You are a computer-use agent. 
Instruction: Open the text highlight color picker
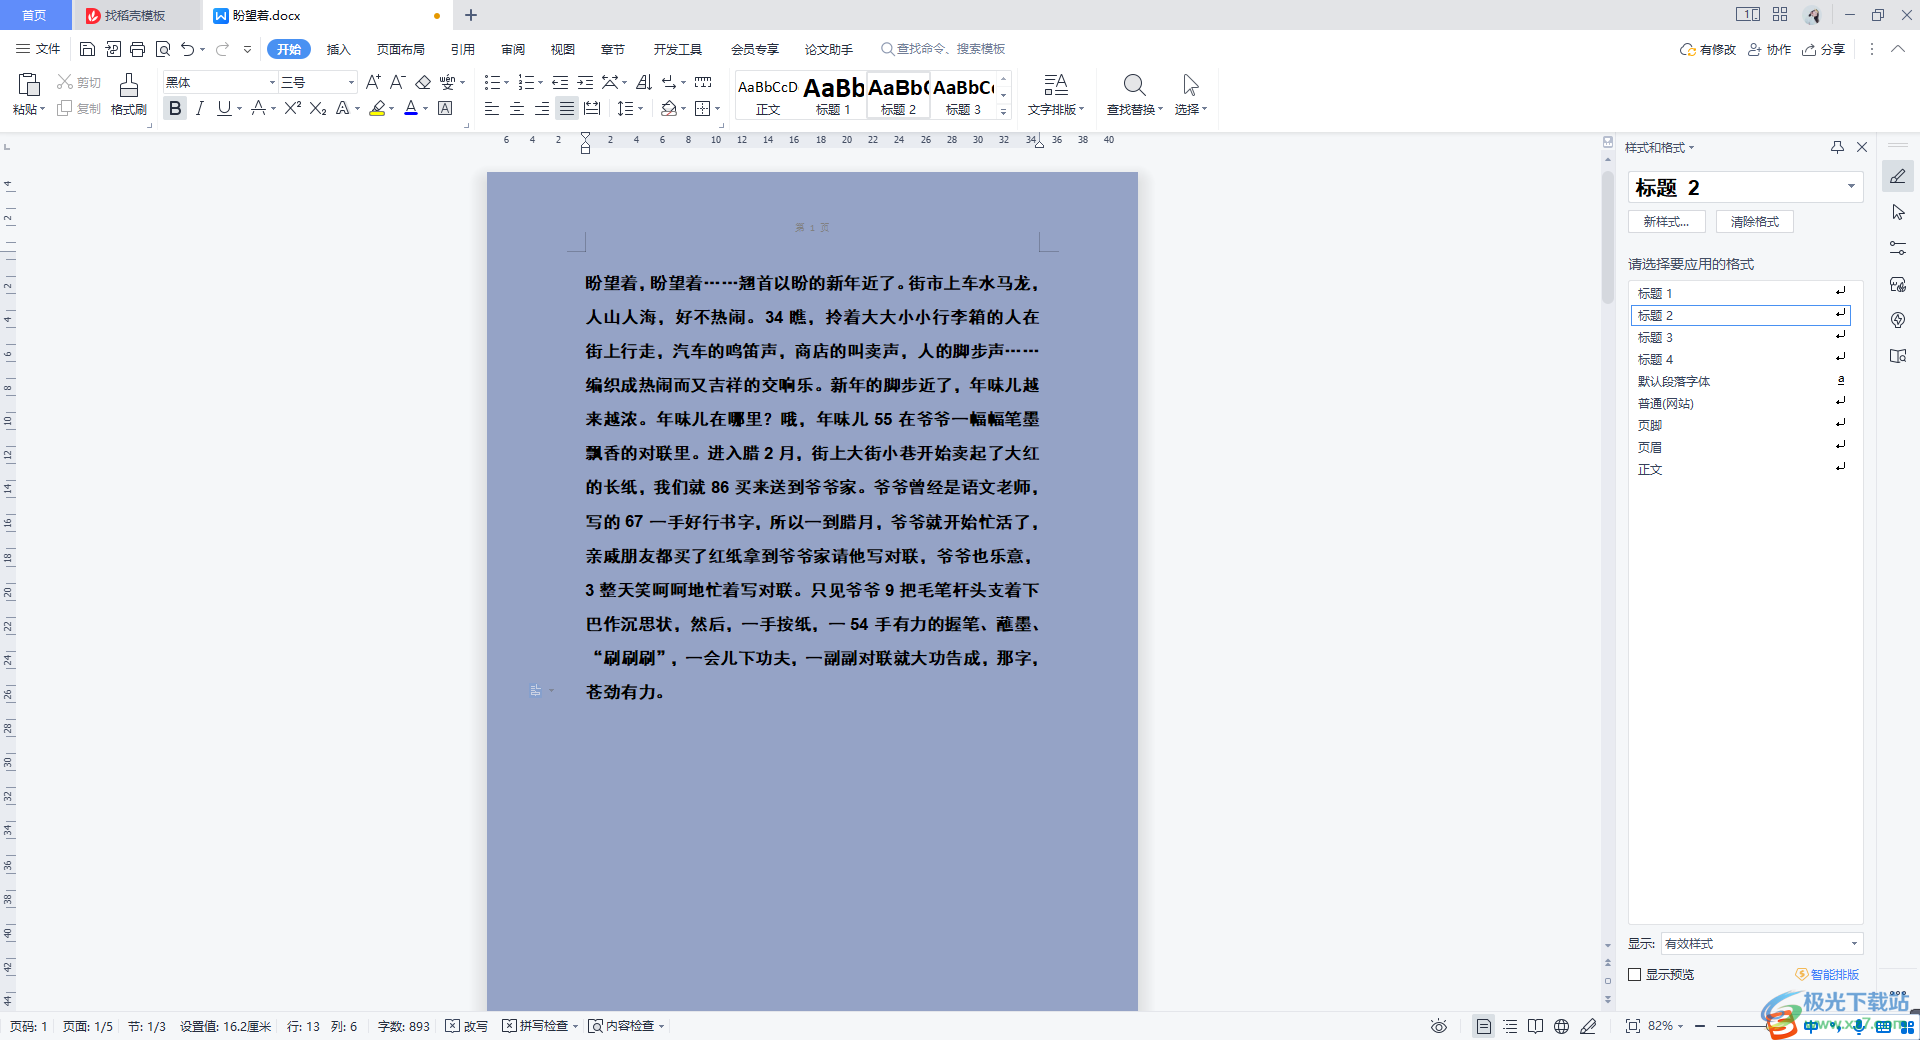[x=392, y=108]
